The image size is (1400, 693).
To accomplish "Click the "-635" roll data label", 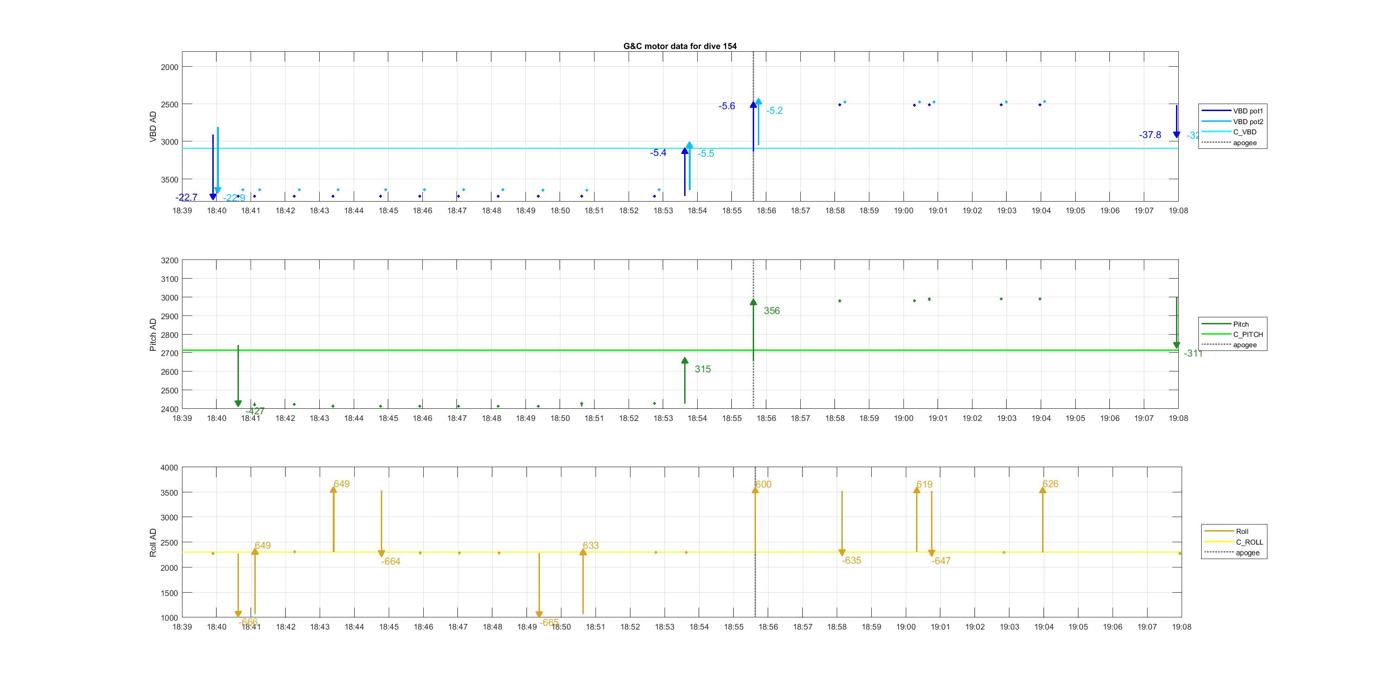I will point(852,561).
